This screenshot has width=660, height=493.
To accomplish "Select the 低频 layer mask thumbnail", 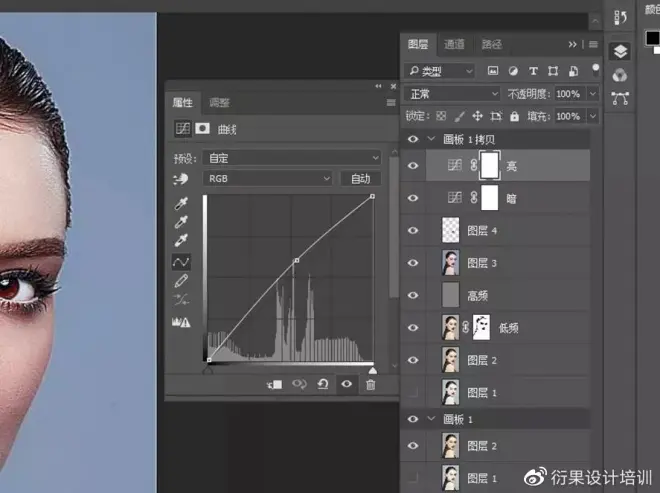I will tap(481, 327).
